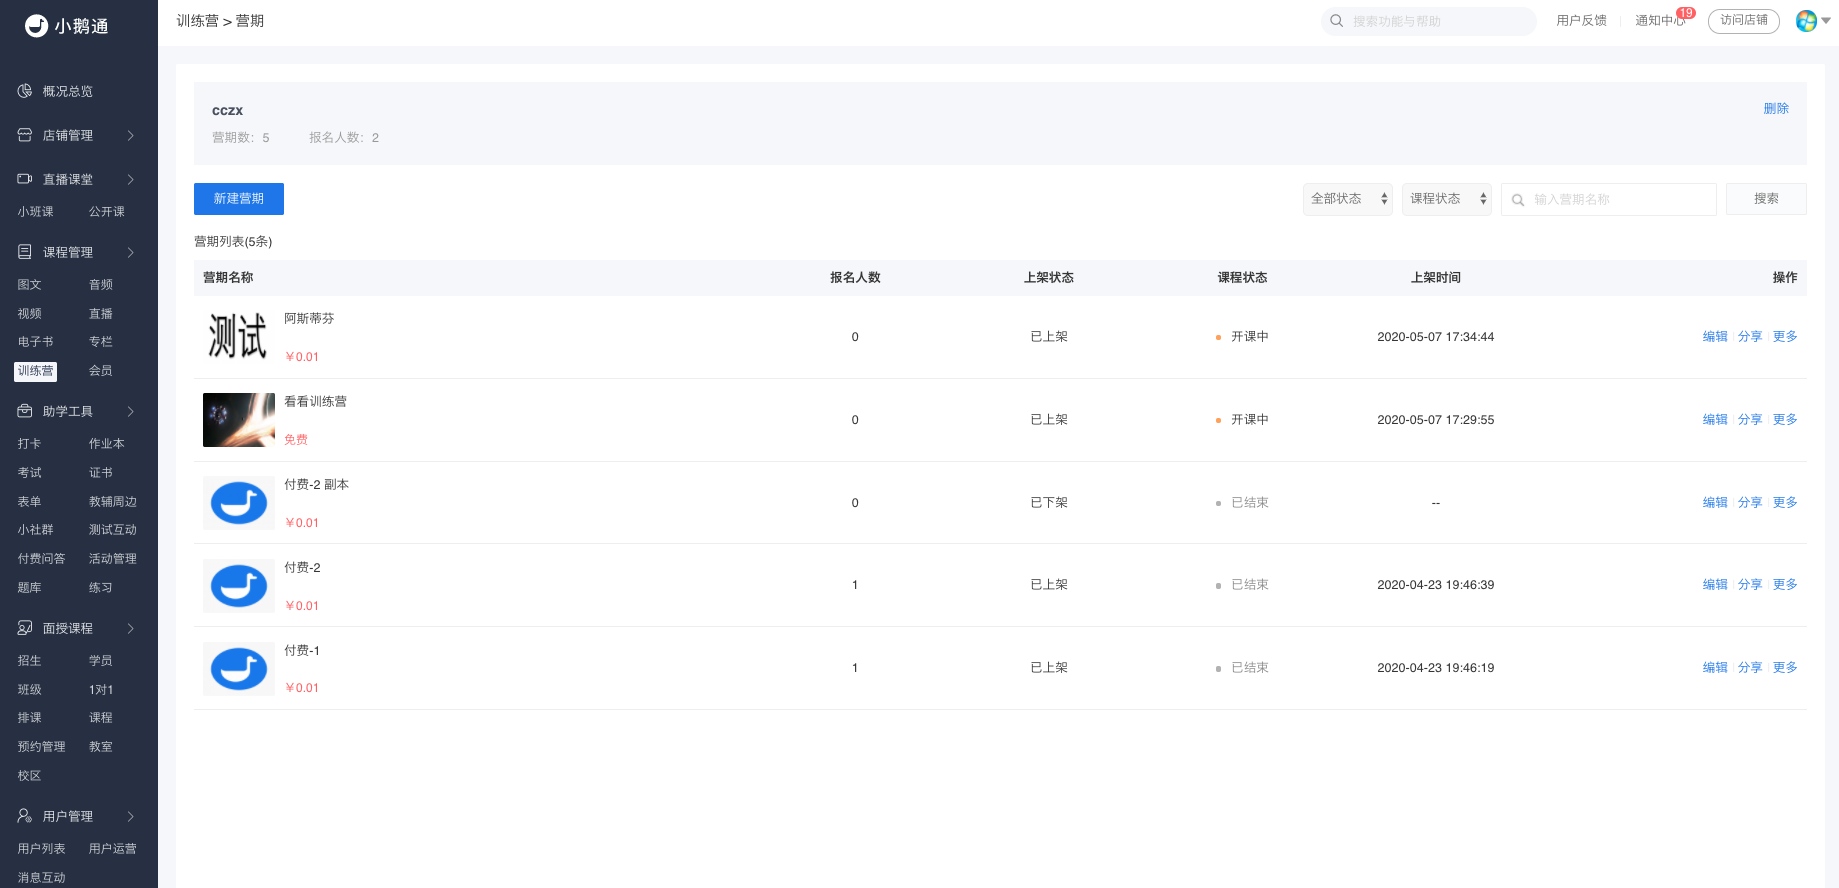Image resolution: width=1839 pixels, height=888 pixels.
Task: Click the 店铺管理 shop icon
Action: click(x=25, y=135)
